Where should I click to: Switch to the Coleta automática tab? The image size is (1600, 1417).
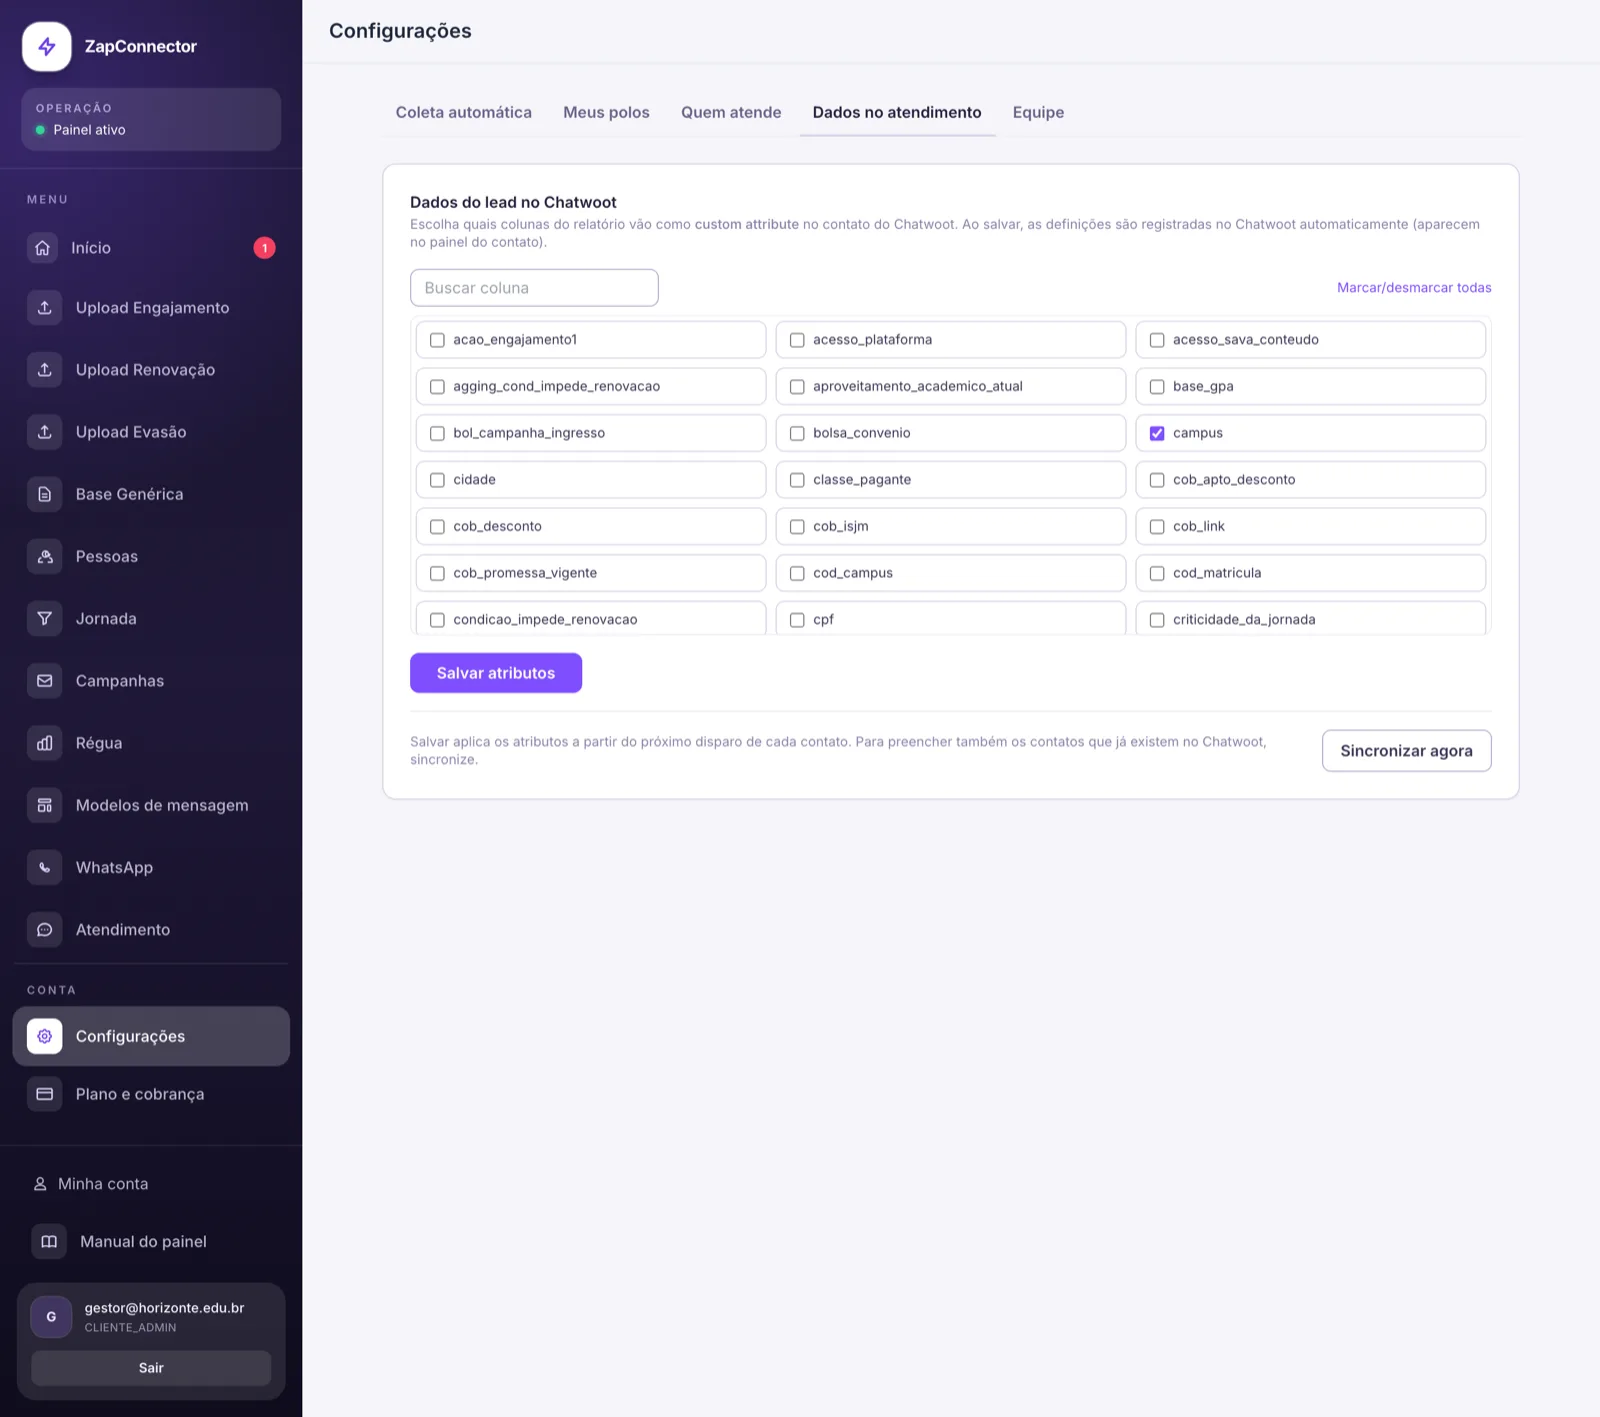(x=464, y=112)
